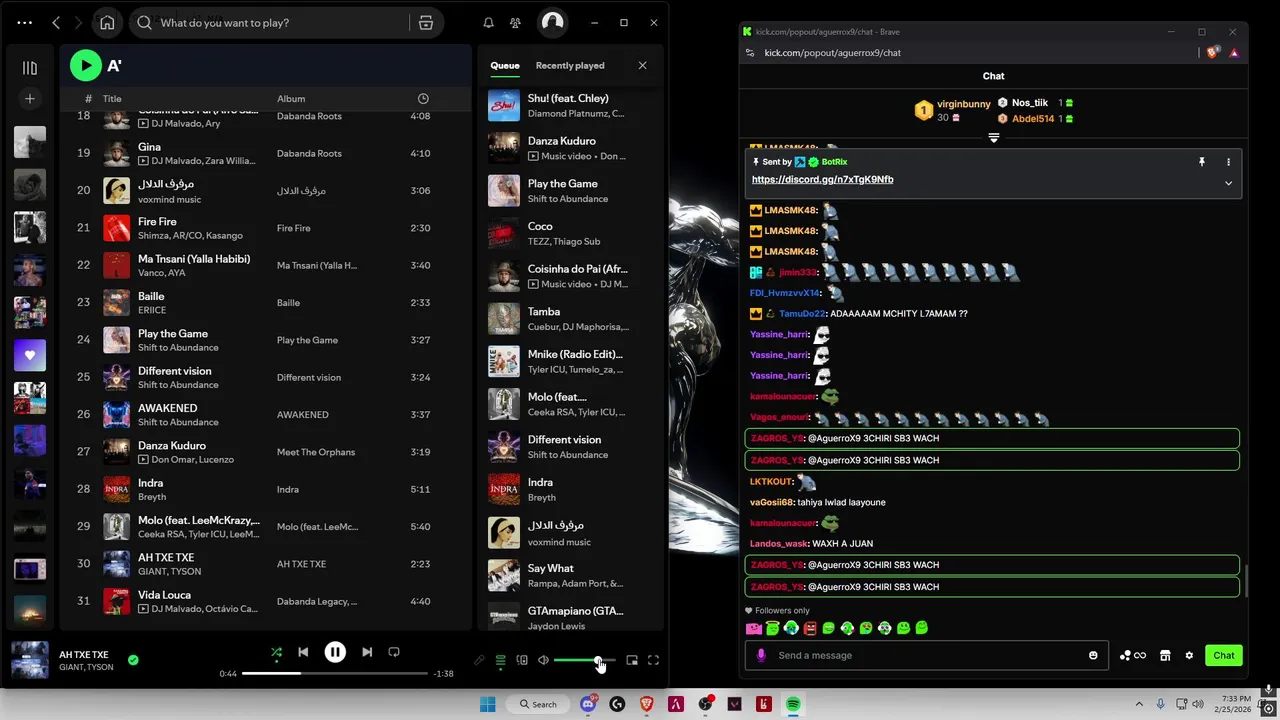Viewport: 1280px width, 720px height.
Task: Open channel points infinity icon
Action: [1133, 655]
